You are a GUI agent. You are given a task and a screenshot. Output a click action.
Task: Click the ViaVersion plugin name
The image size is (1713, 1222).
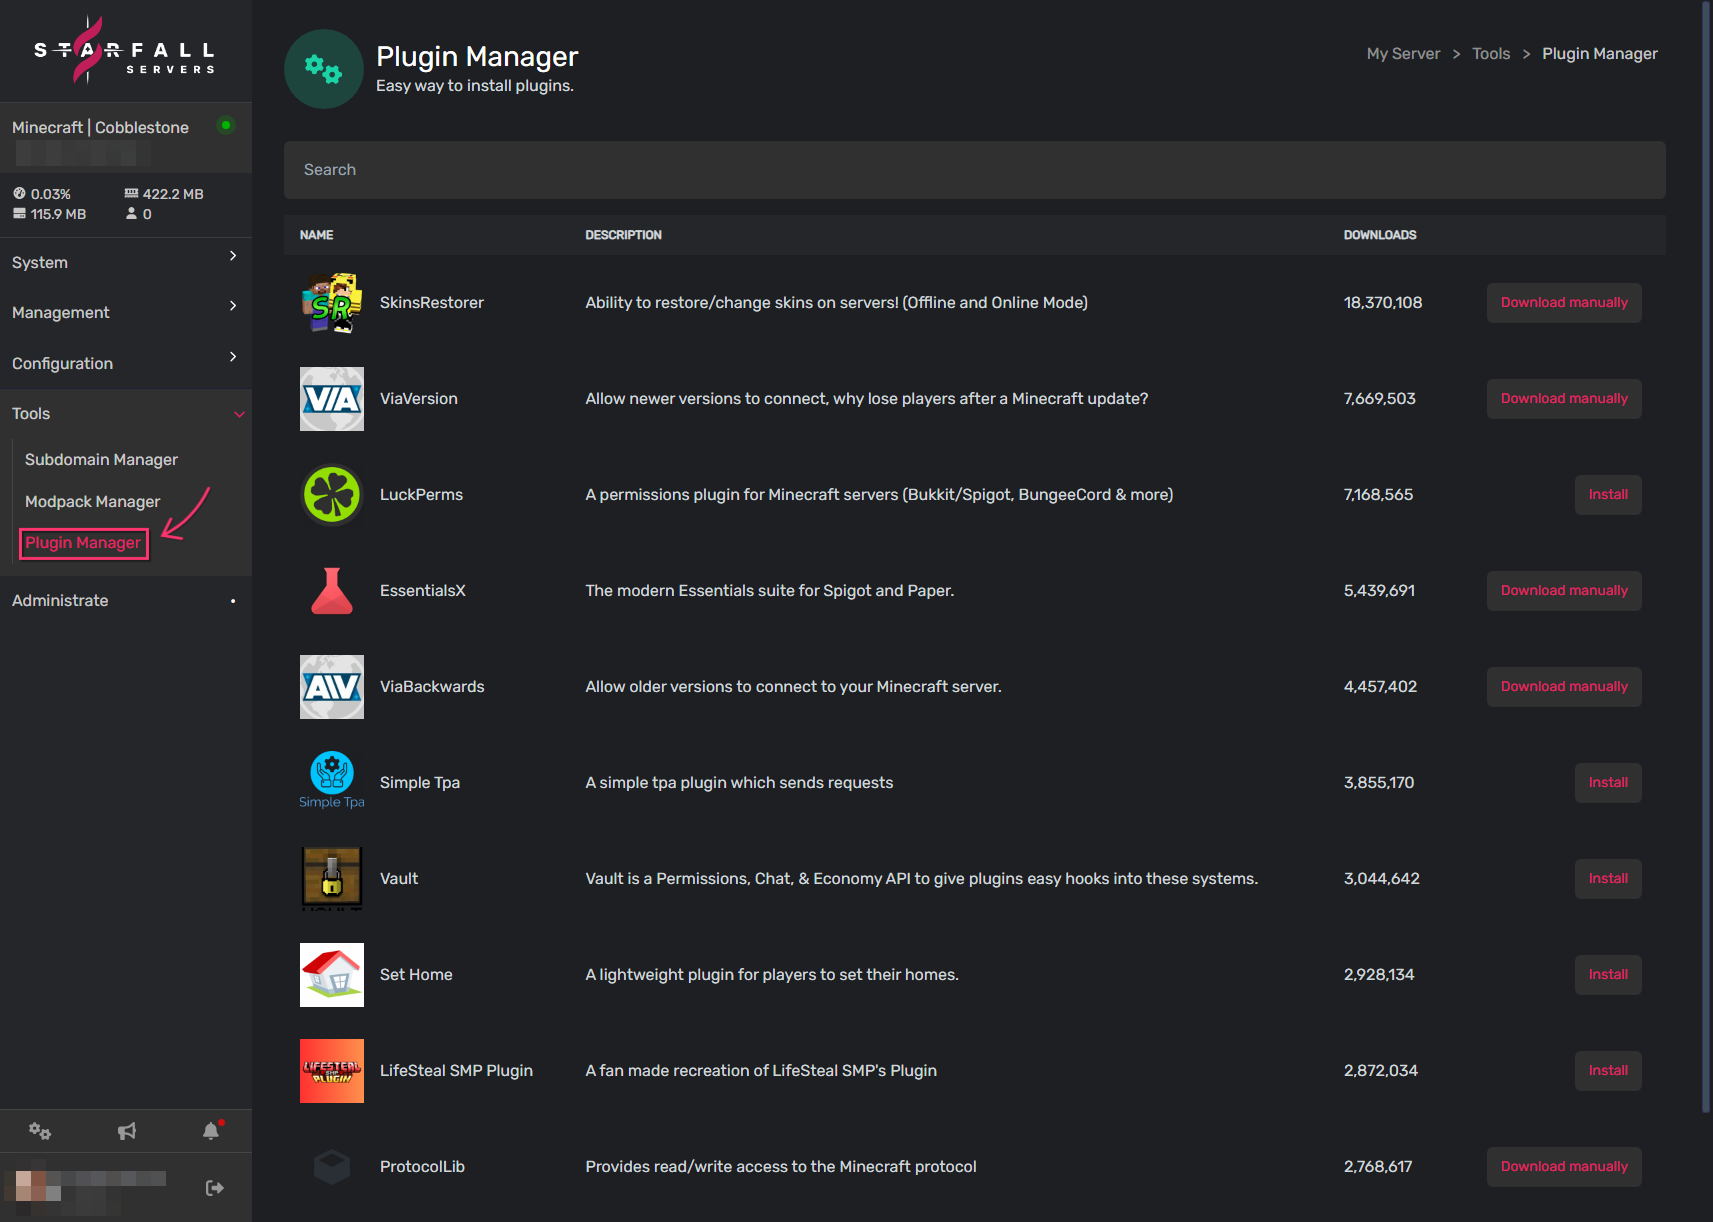[x=418, y=399]
